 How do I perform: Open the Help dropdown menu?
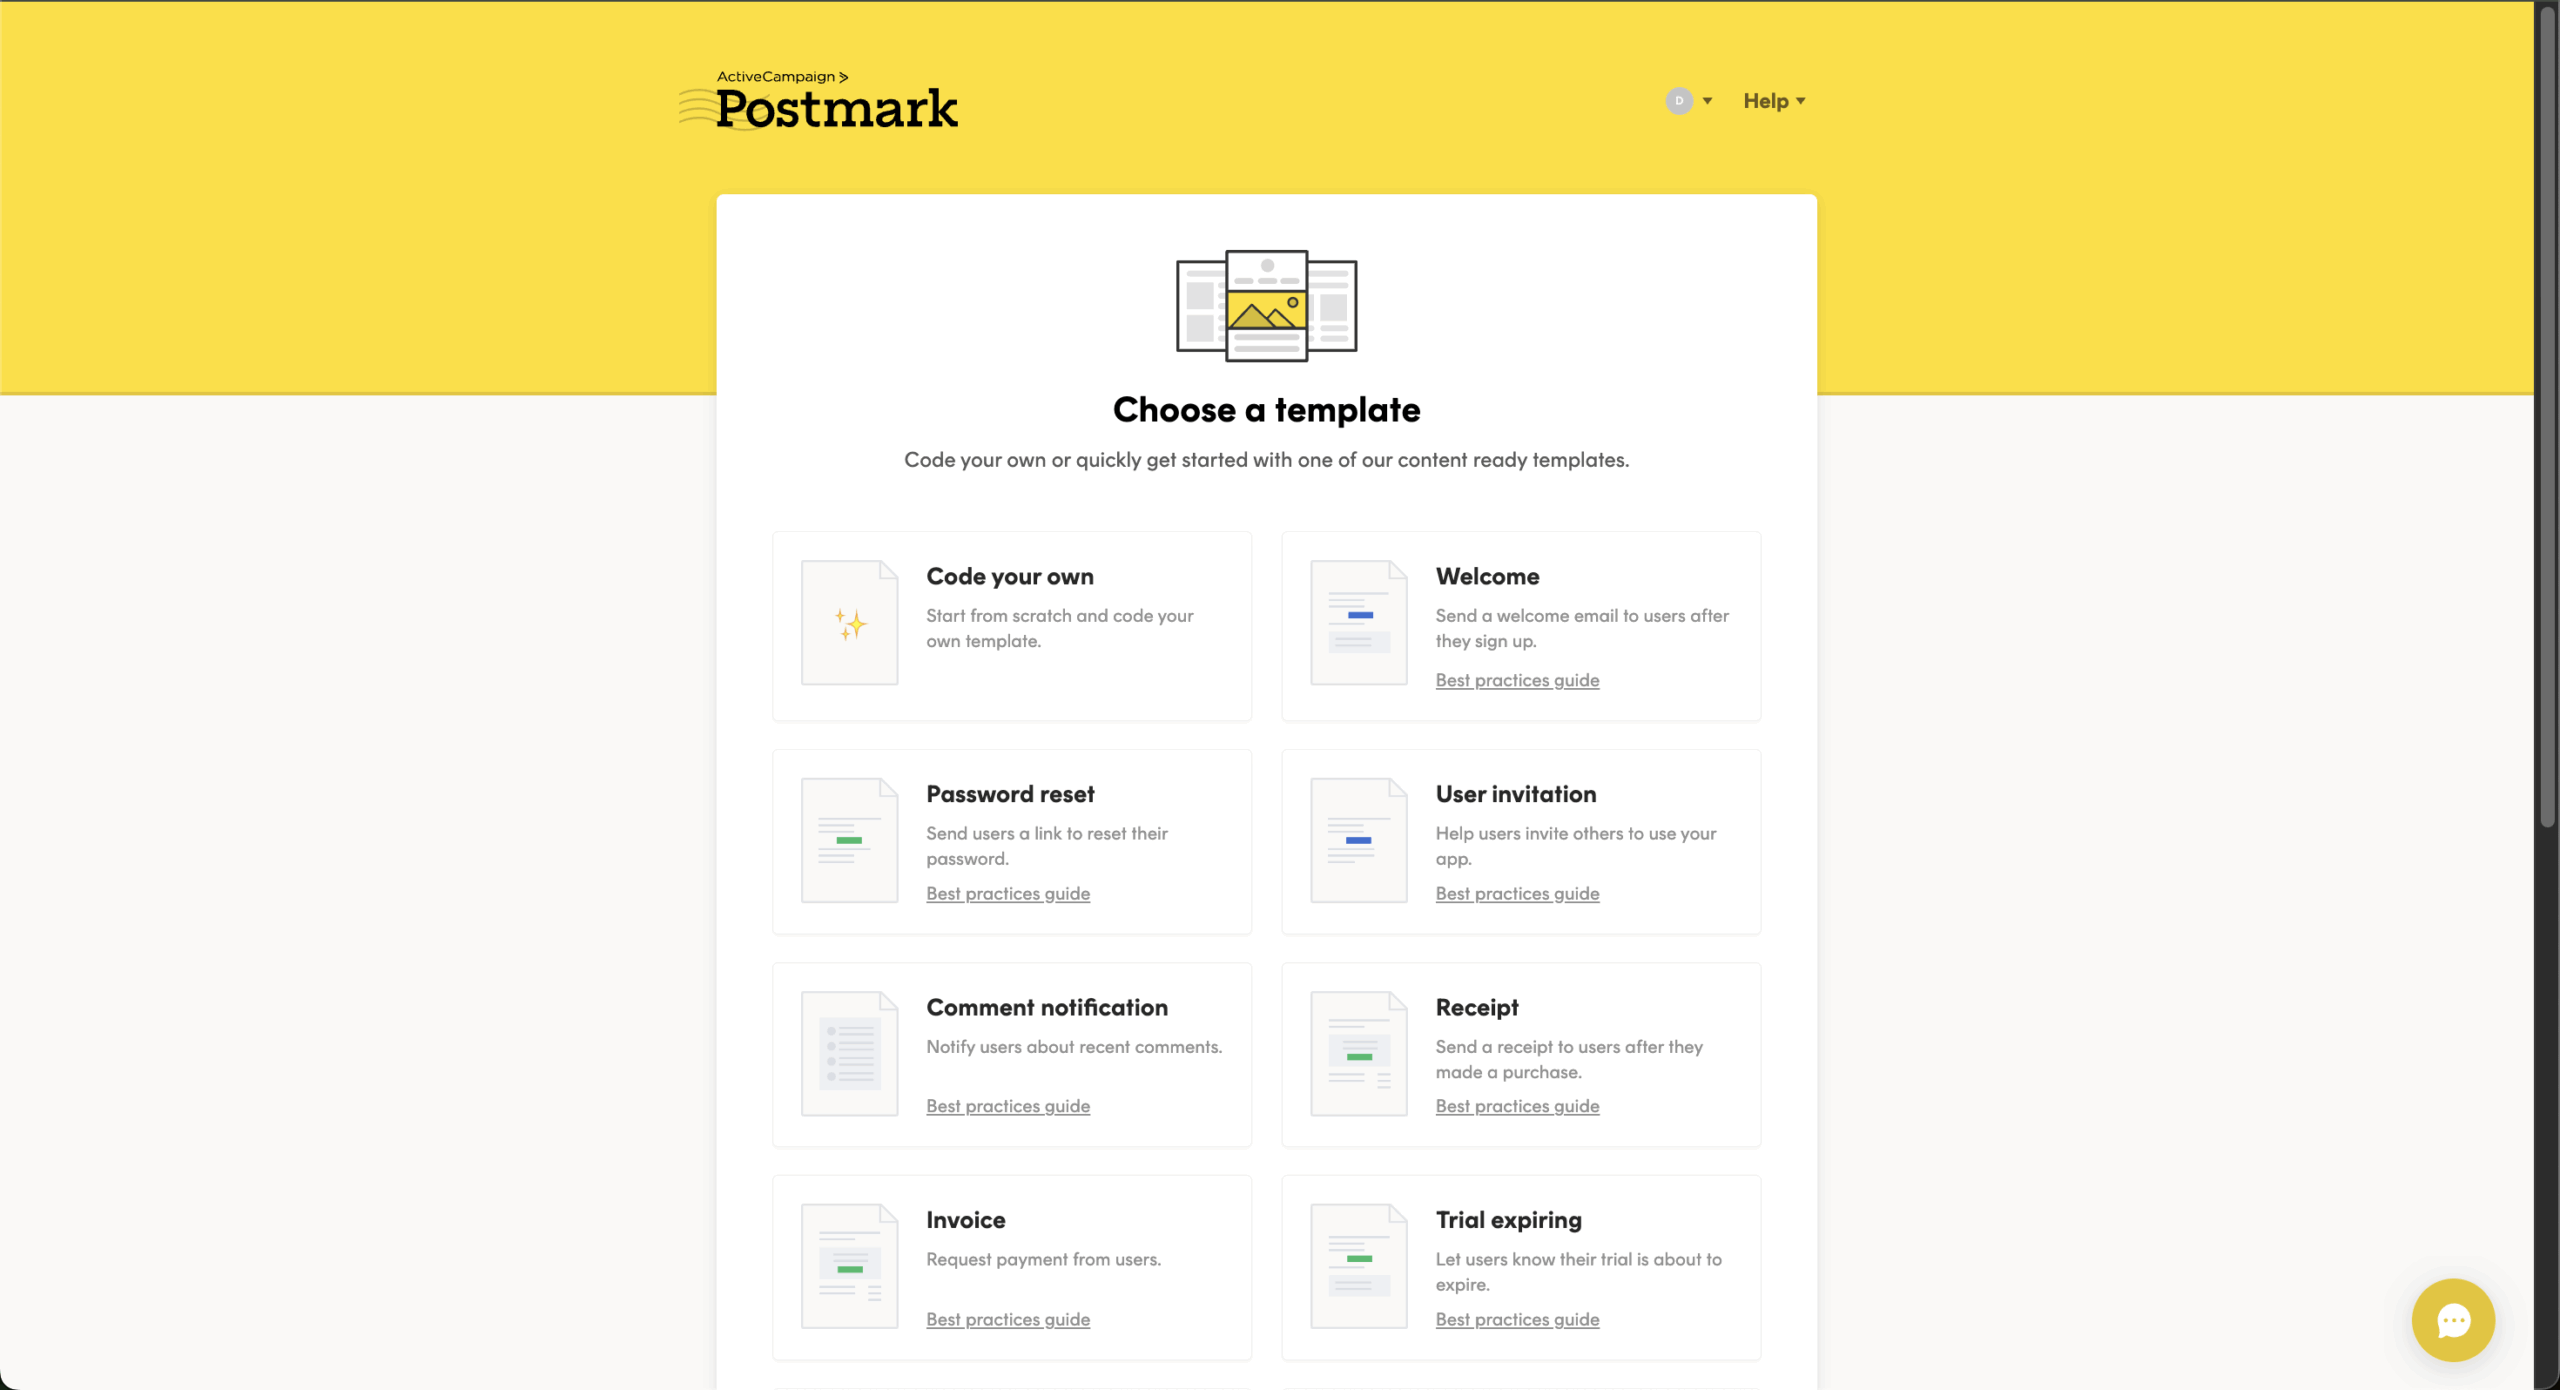click(1774, 101)
